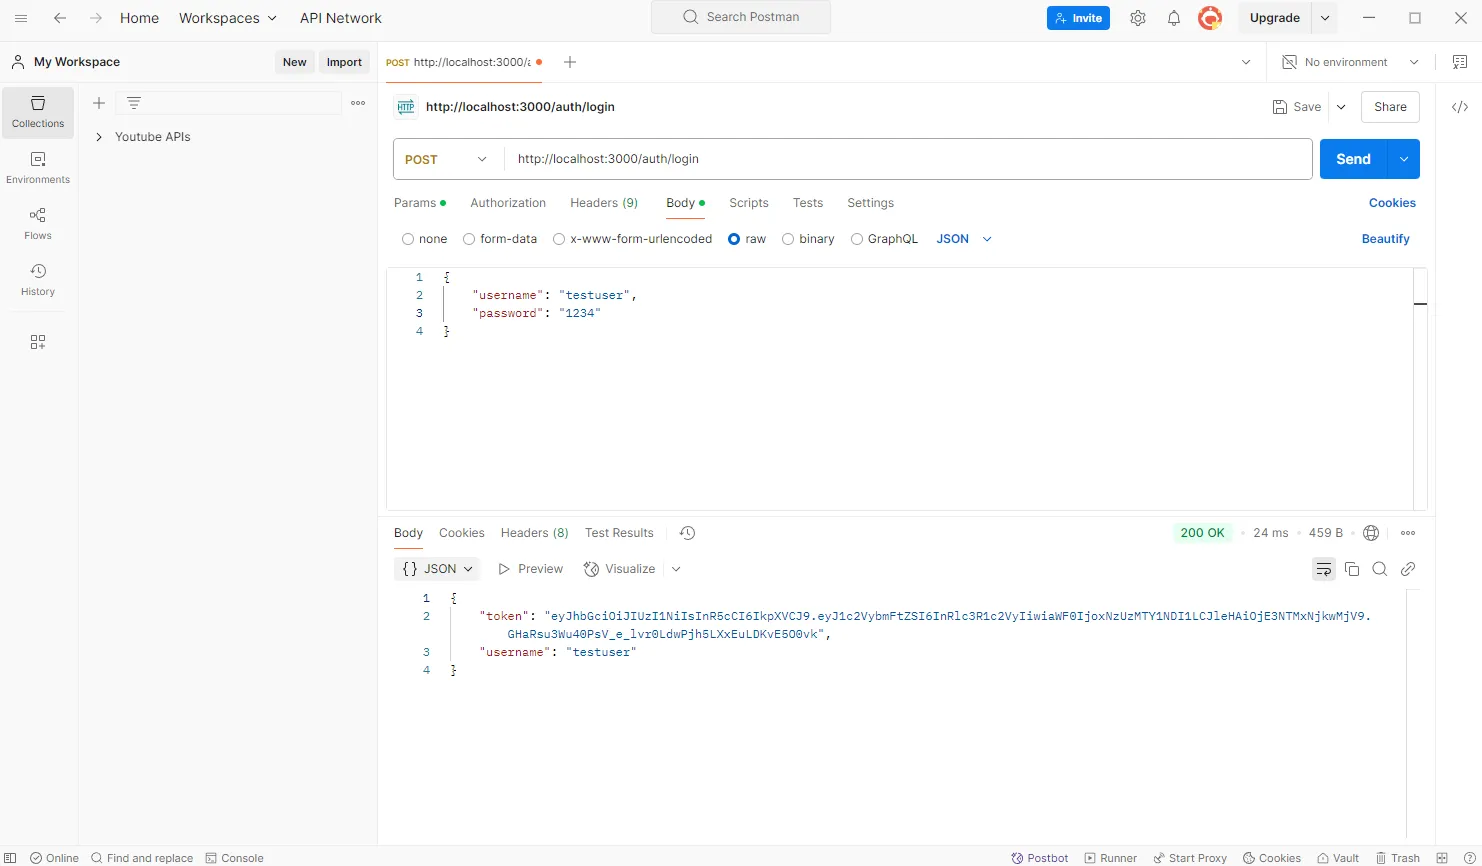This screenshot has height=866, width=1482.
Task: Expand the Youtube APIs collection
Action: click(99, 137)
